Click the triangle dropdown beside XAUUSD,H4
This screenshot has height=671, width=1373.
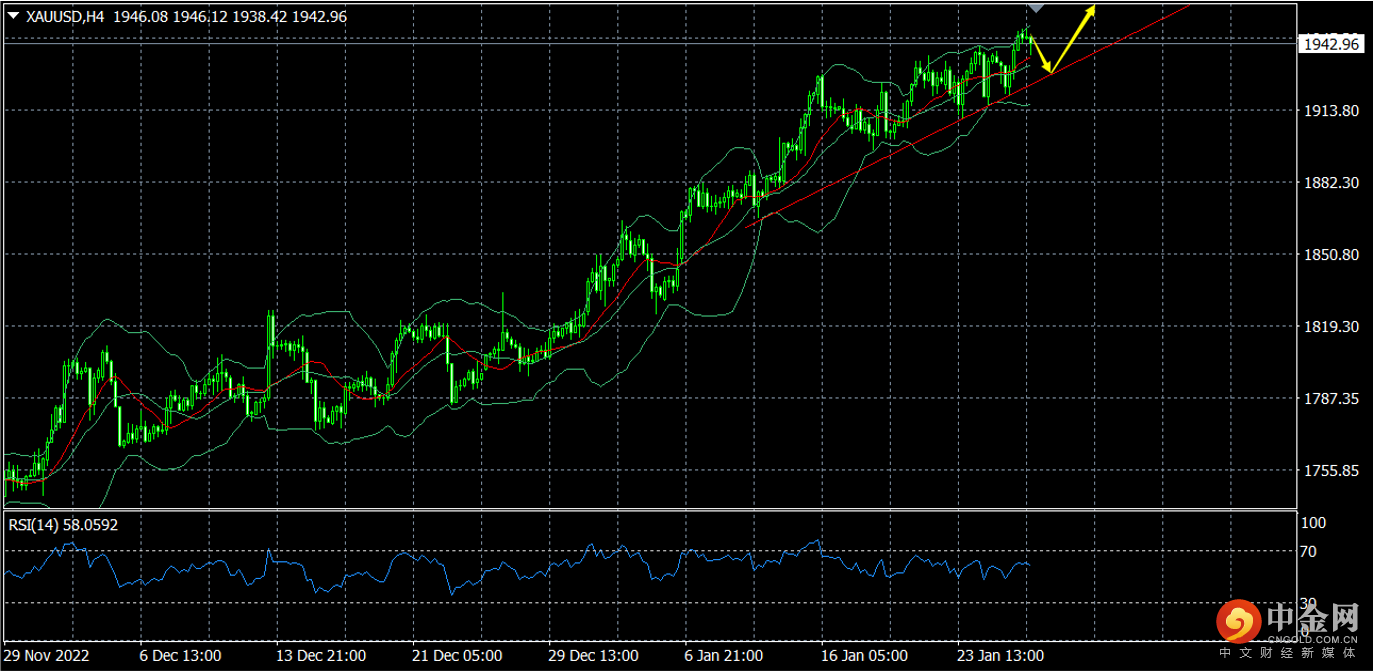pos(13,16)
